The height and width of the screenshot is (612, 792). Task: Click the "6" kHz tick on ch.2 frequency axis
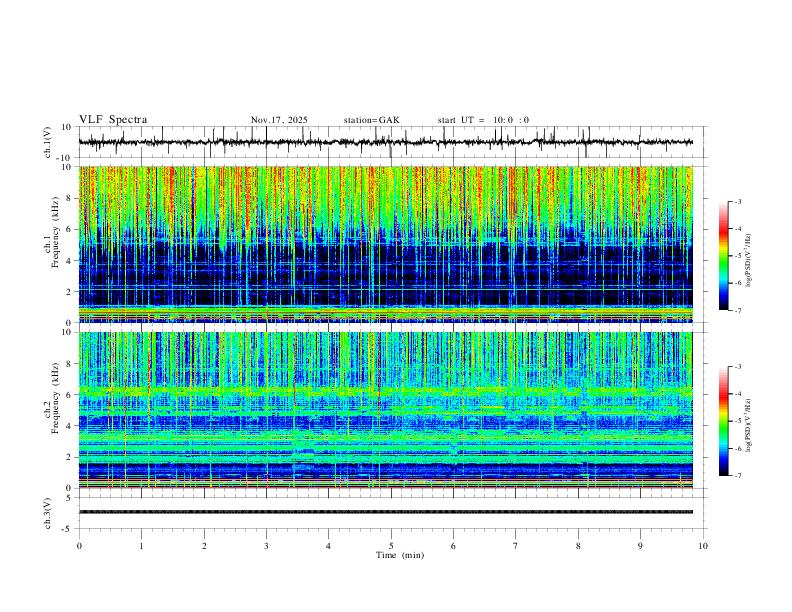68,395
